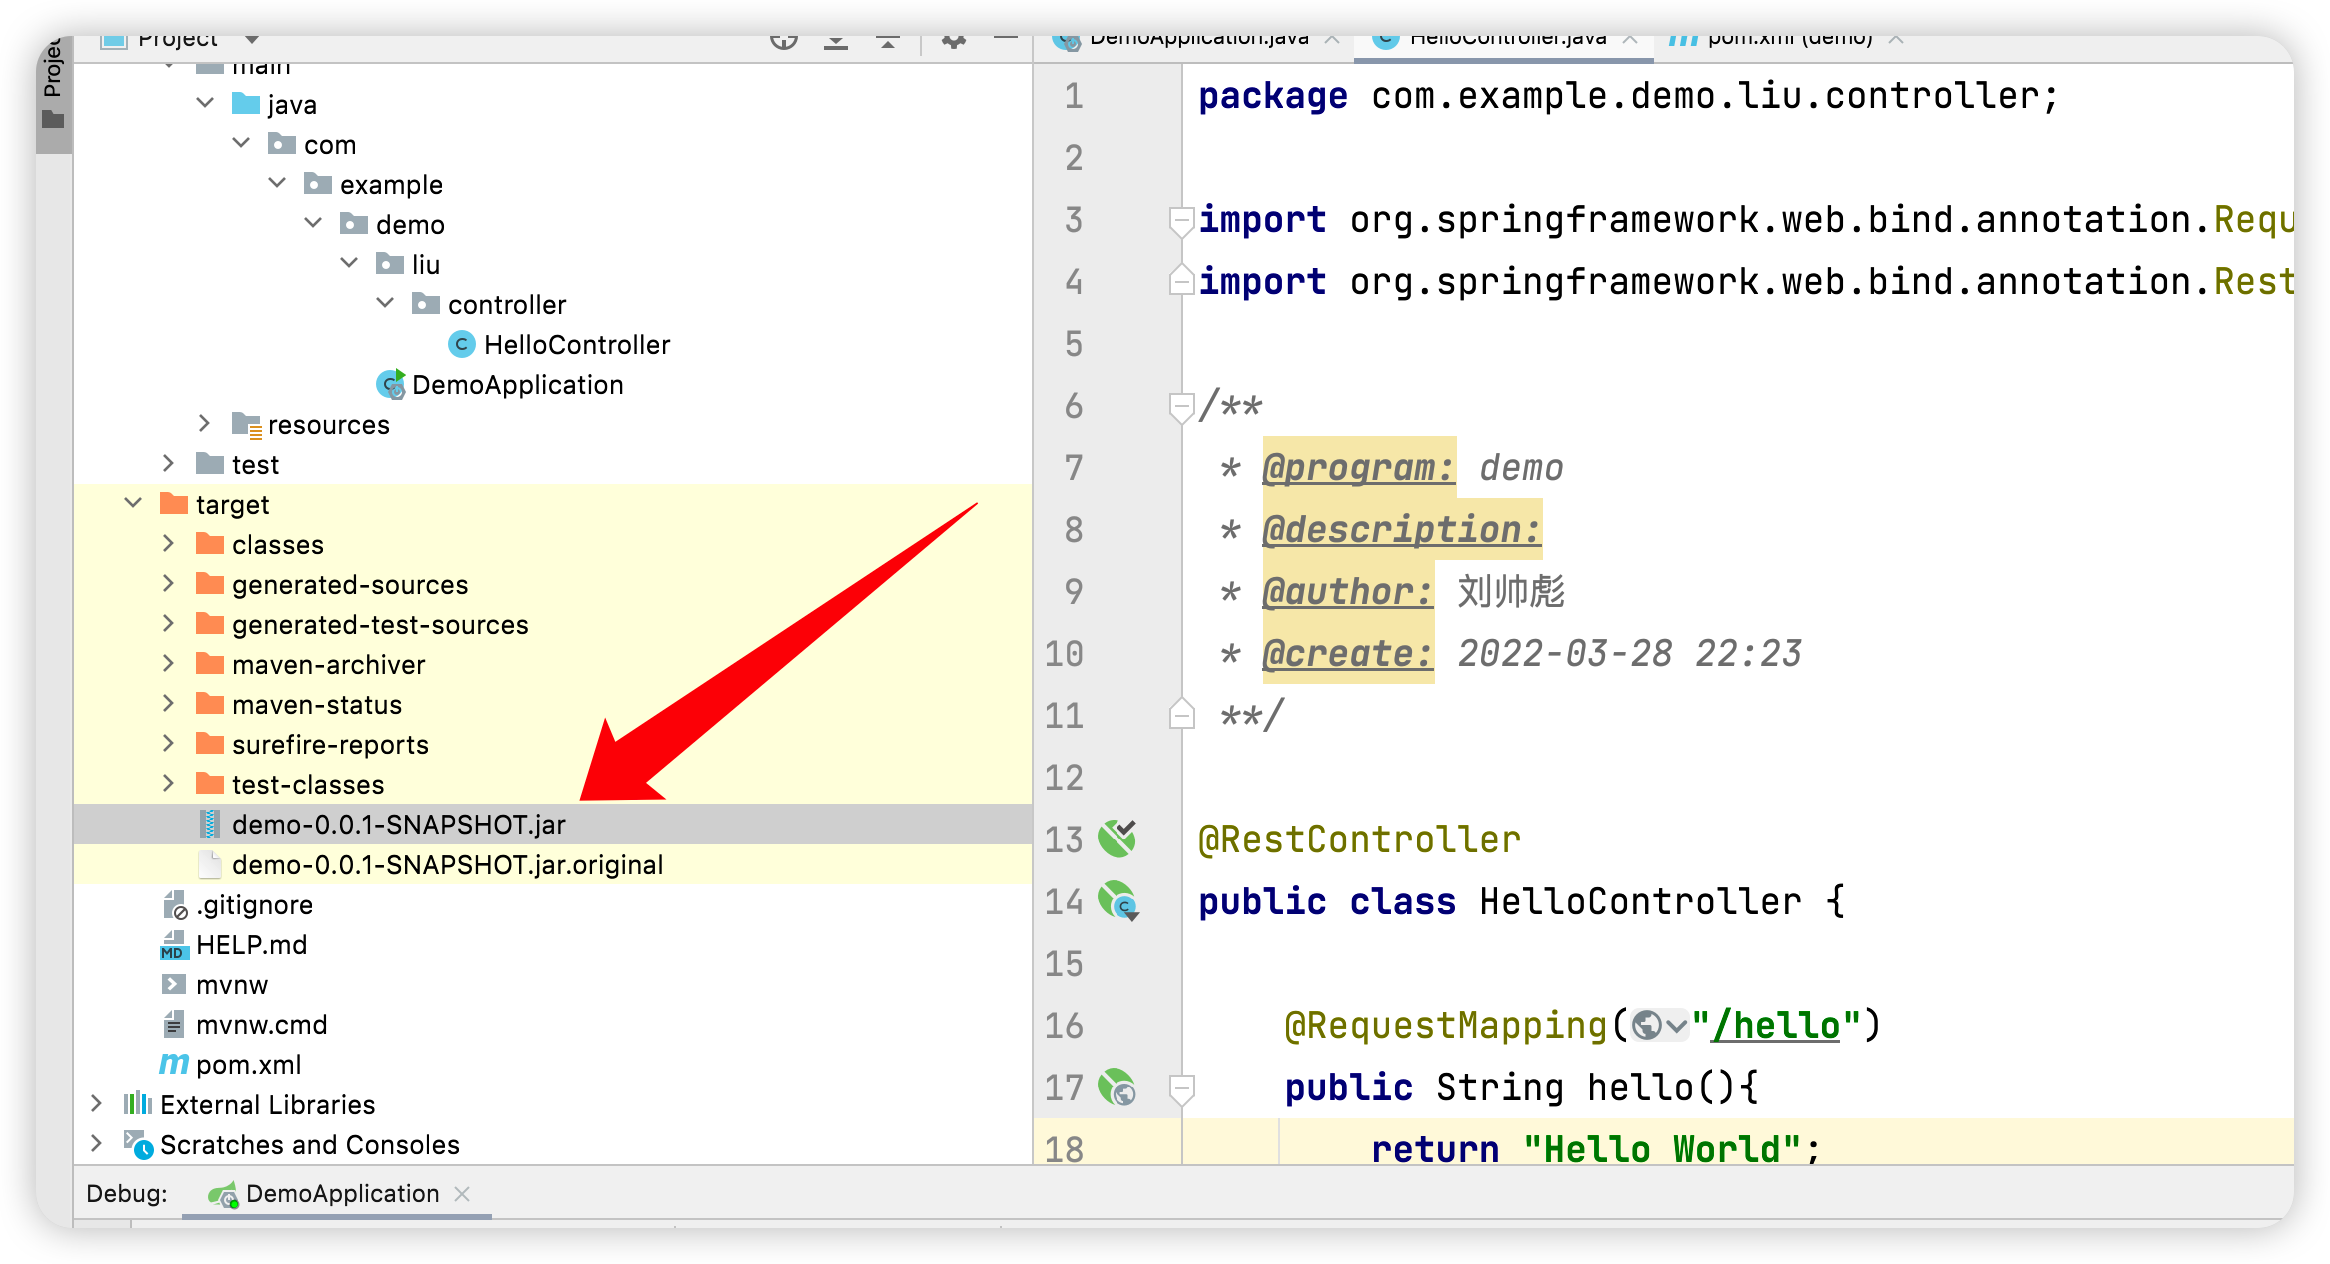Click the globe URL icon inside @RequestMapping

[x=1646, y=1025]
